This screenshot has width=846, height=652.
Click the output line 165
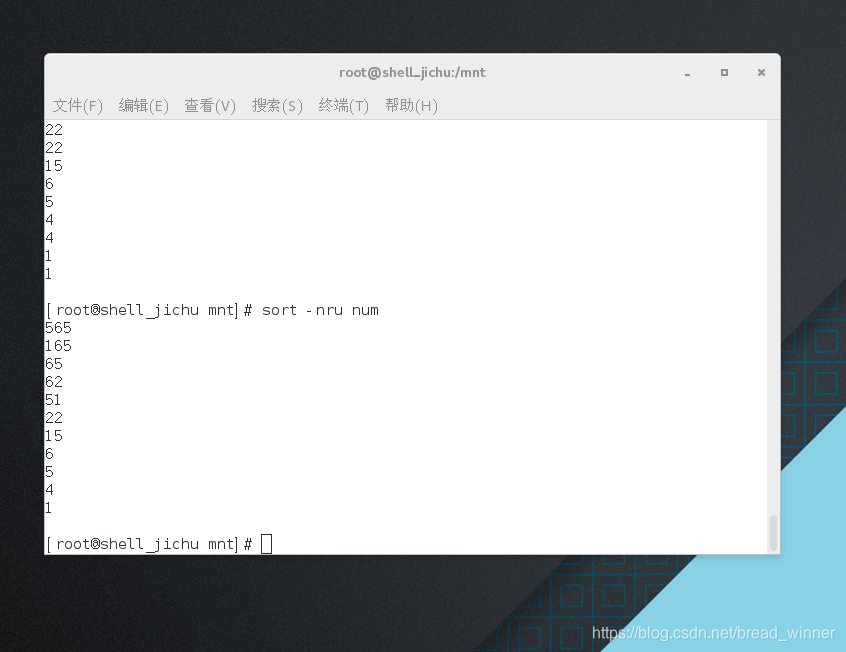pos(58,345)
